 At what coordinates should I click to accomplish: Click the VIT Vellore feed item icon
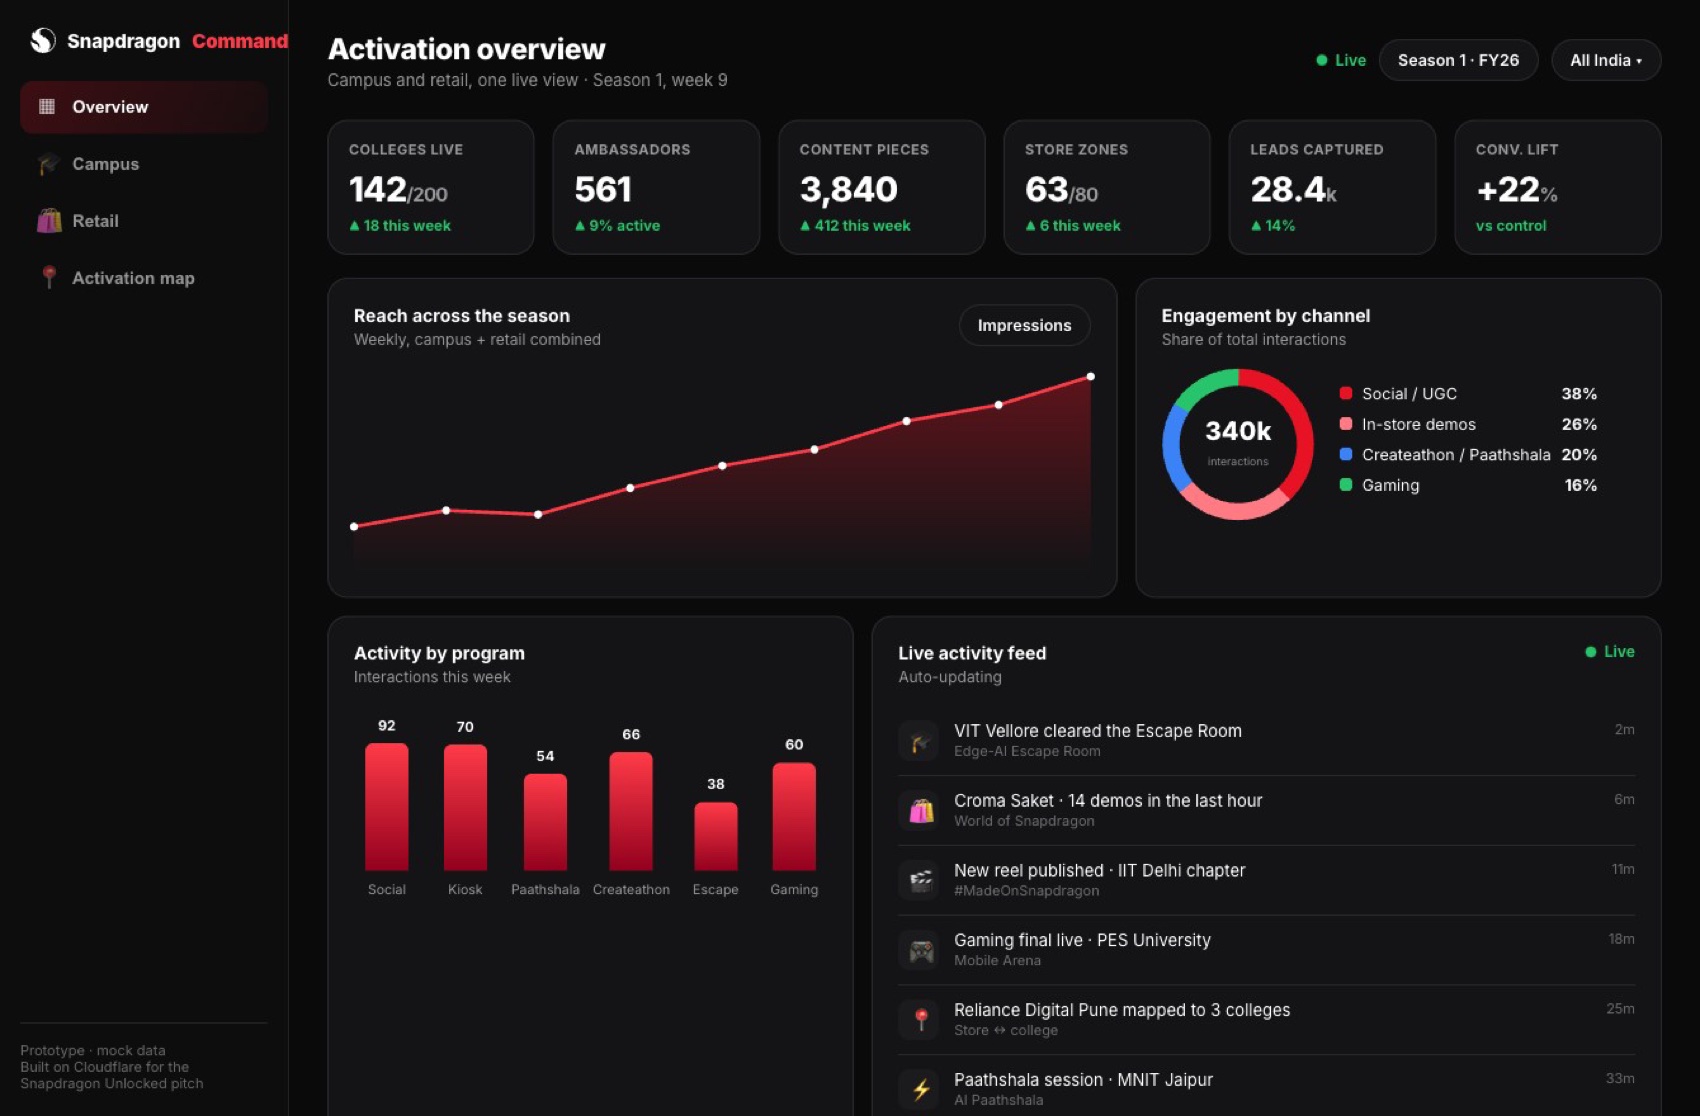[919, 741]
